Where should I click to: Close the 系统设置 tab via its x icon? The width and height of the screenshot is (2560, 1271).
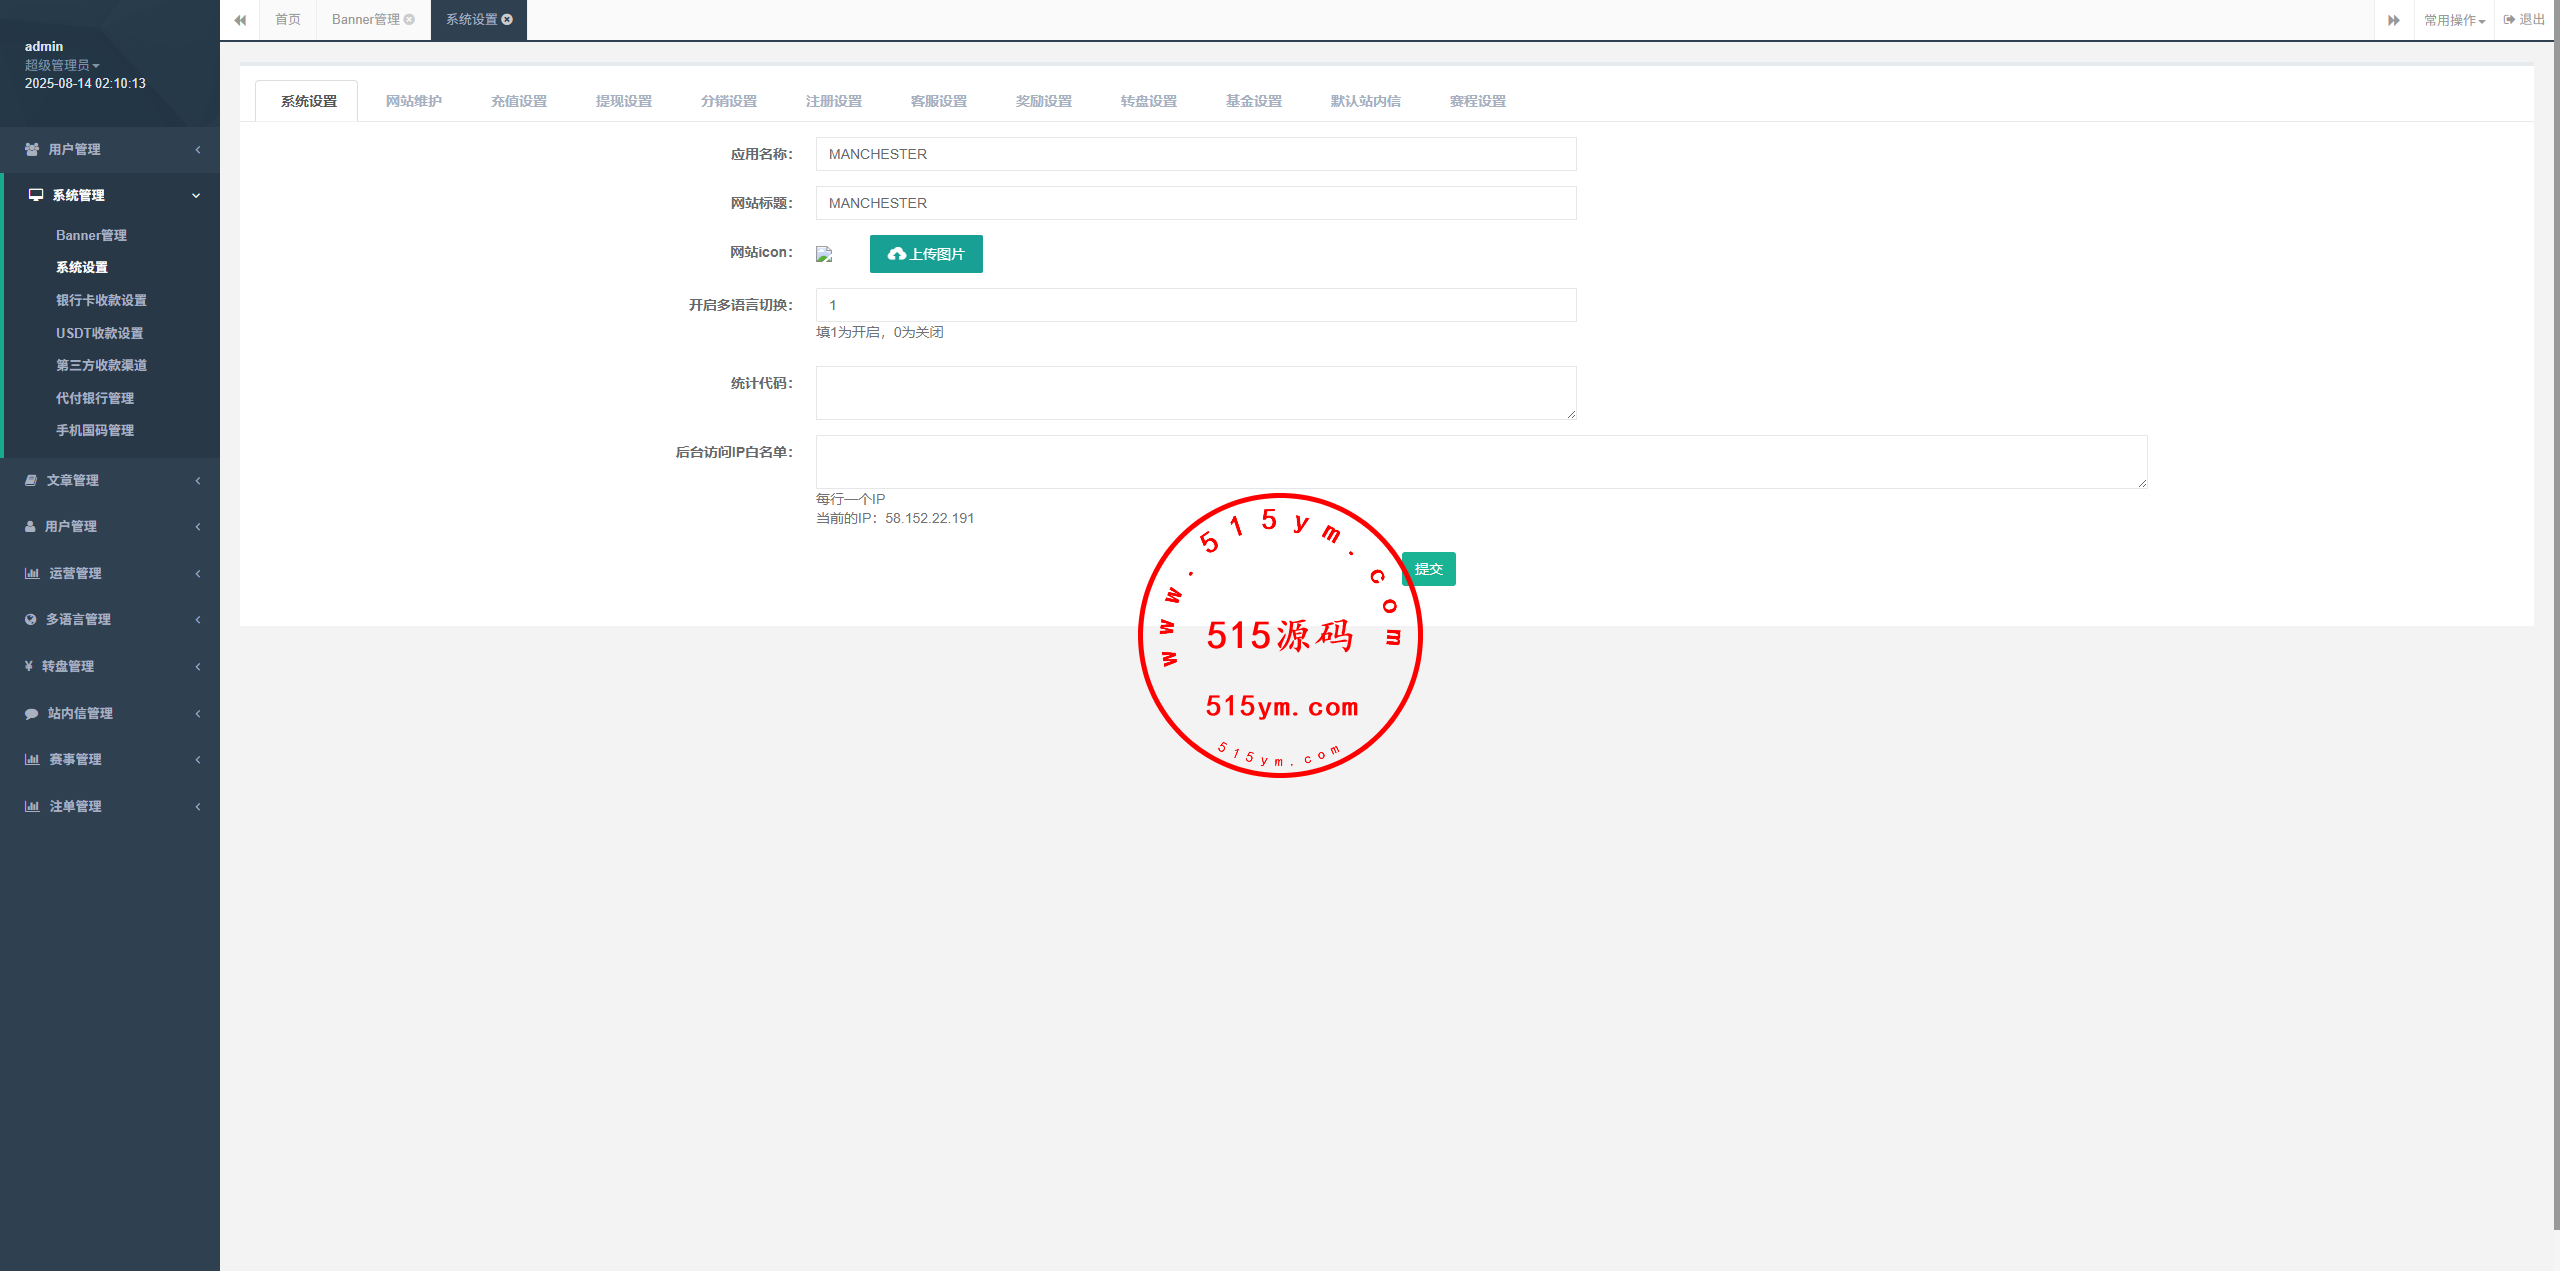508,20
